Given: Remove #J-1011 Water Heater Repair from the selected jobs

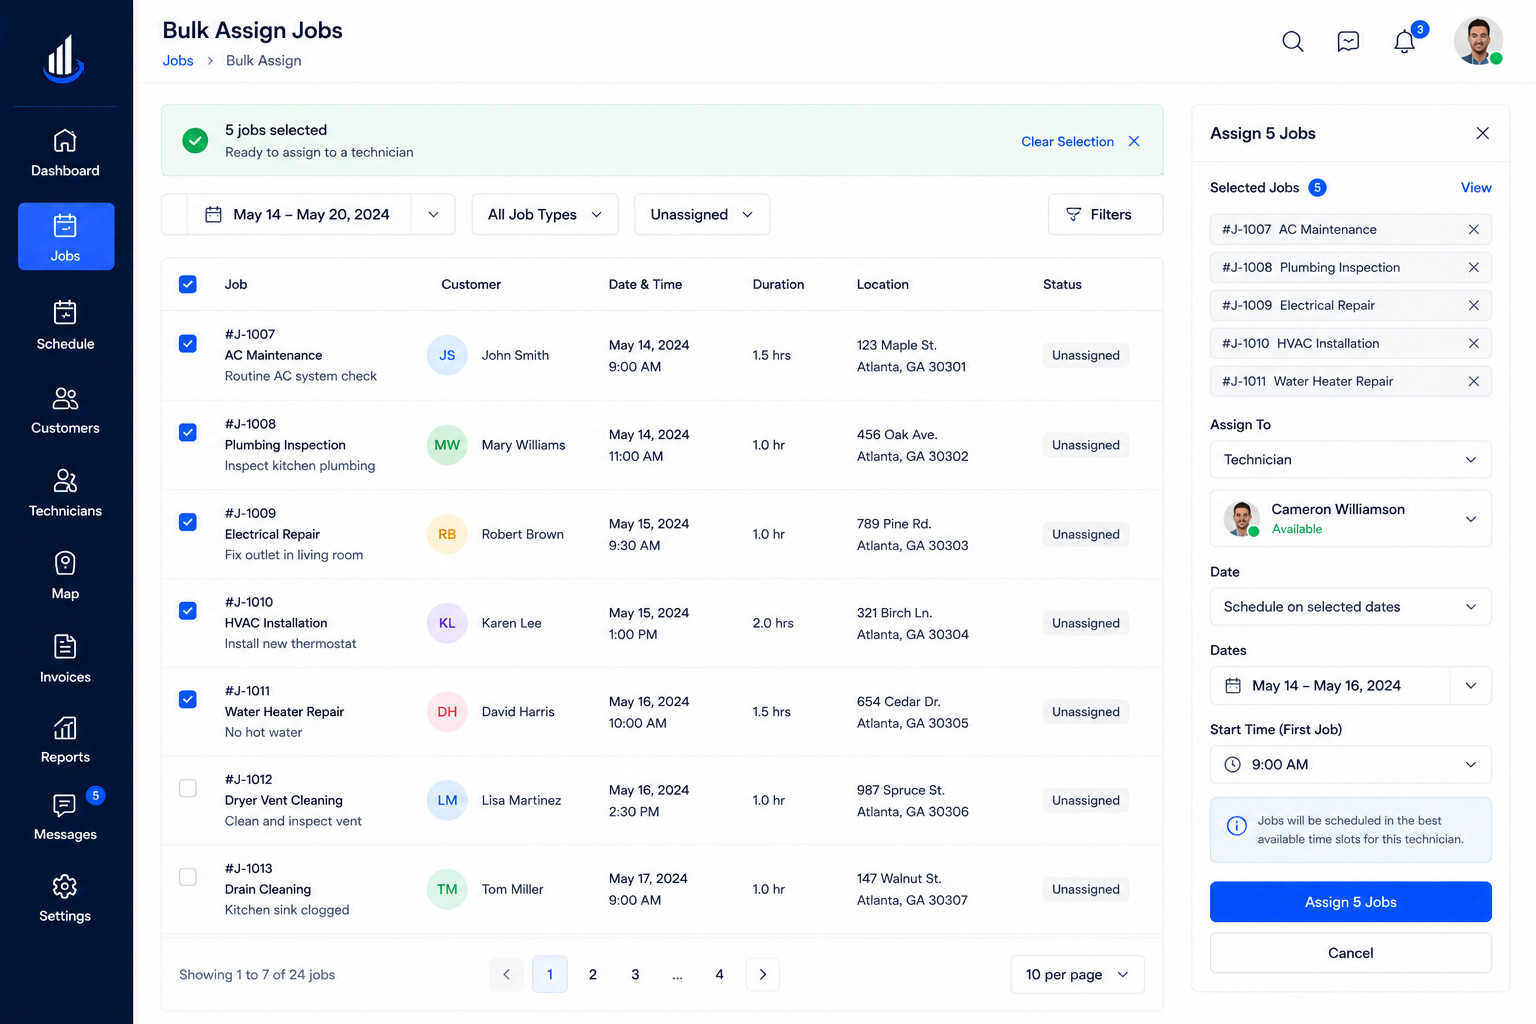Looking at the screenshot, I should [x=1473, y=381].
